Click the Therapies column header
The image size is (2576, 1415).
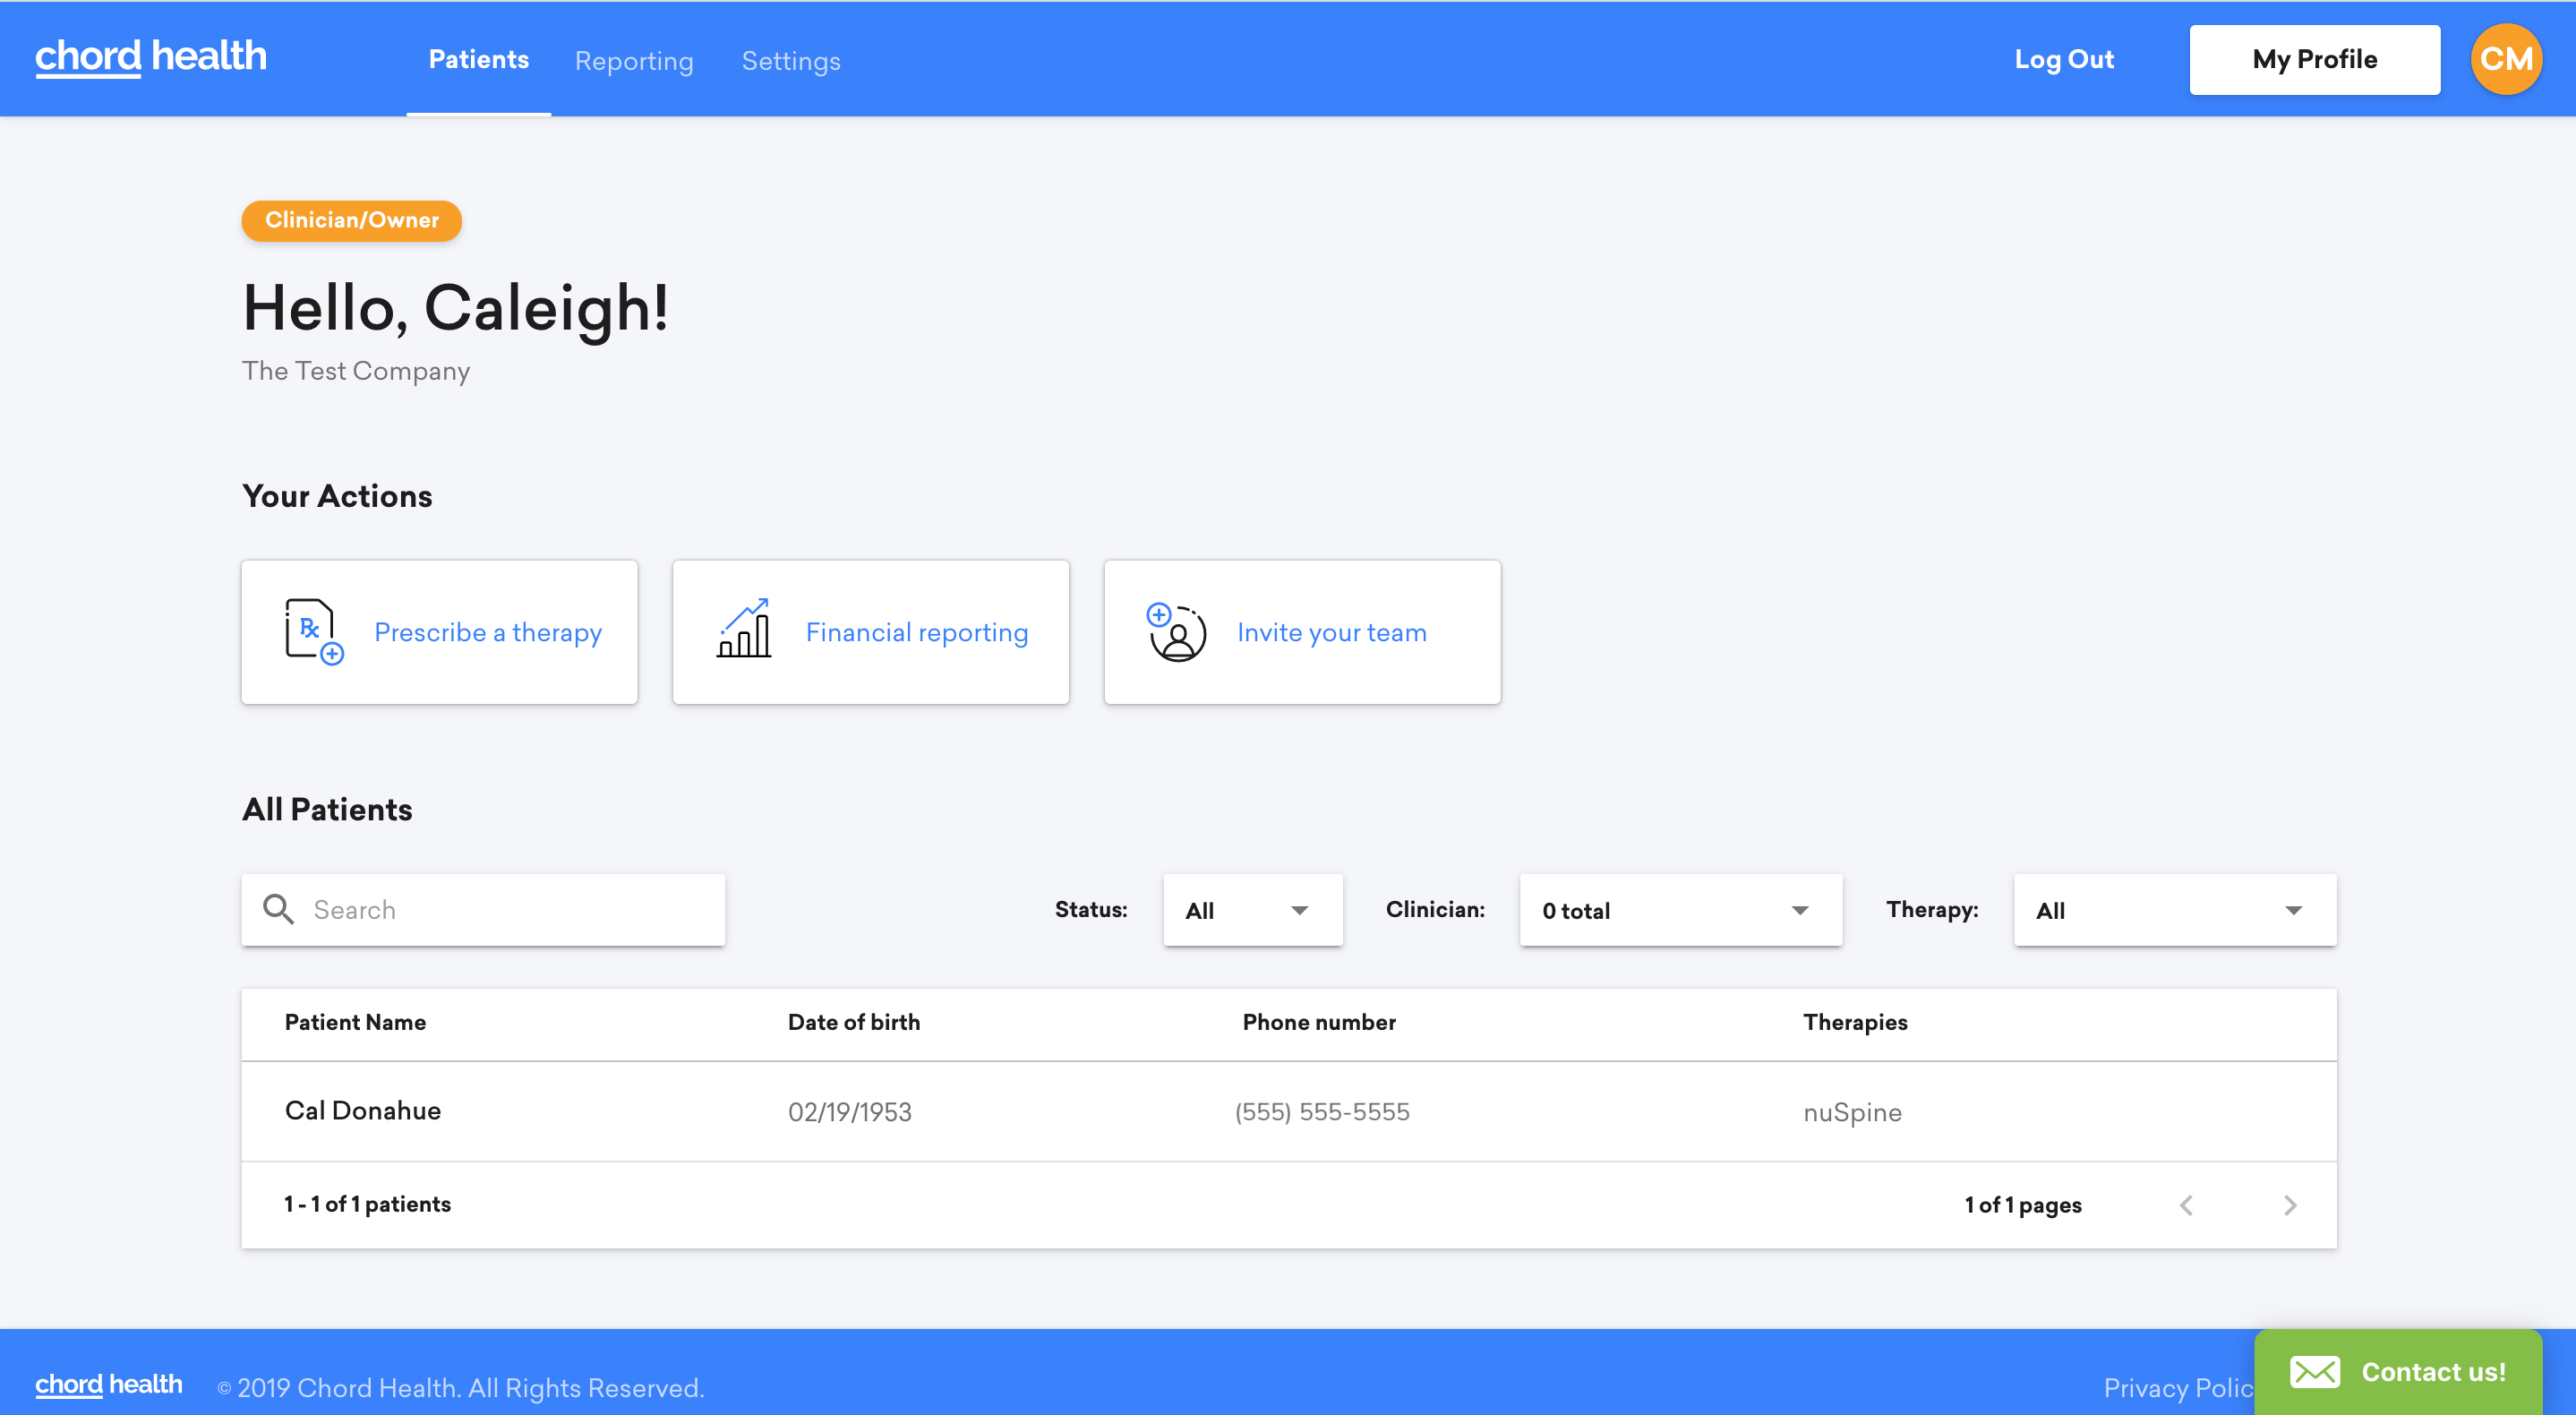click(x=1855, y=1022)
